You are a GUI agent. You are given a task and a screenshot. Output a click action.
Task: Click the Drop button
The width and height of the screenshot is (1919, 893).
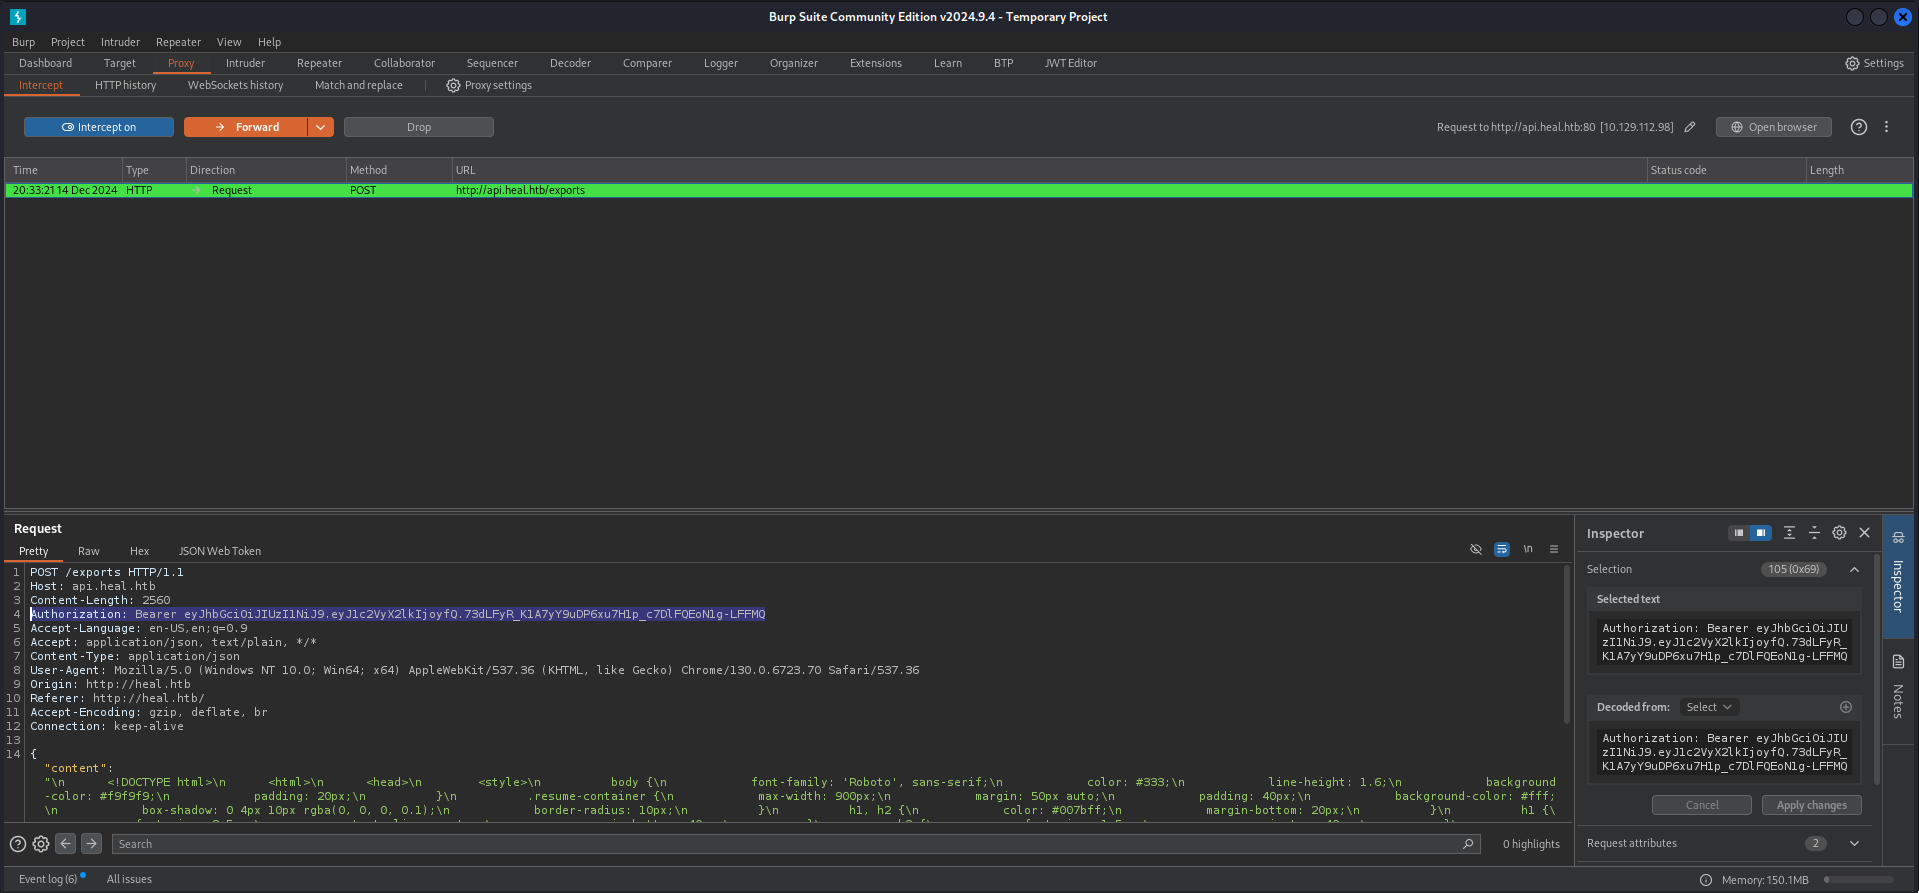[418, 127]
